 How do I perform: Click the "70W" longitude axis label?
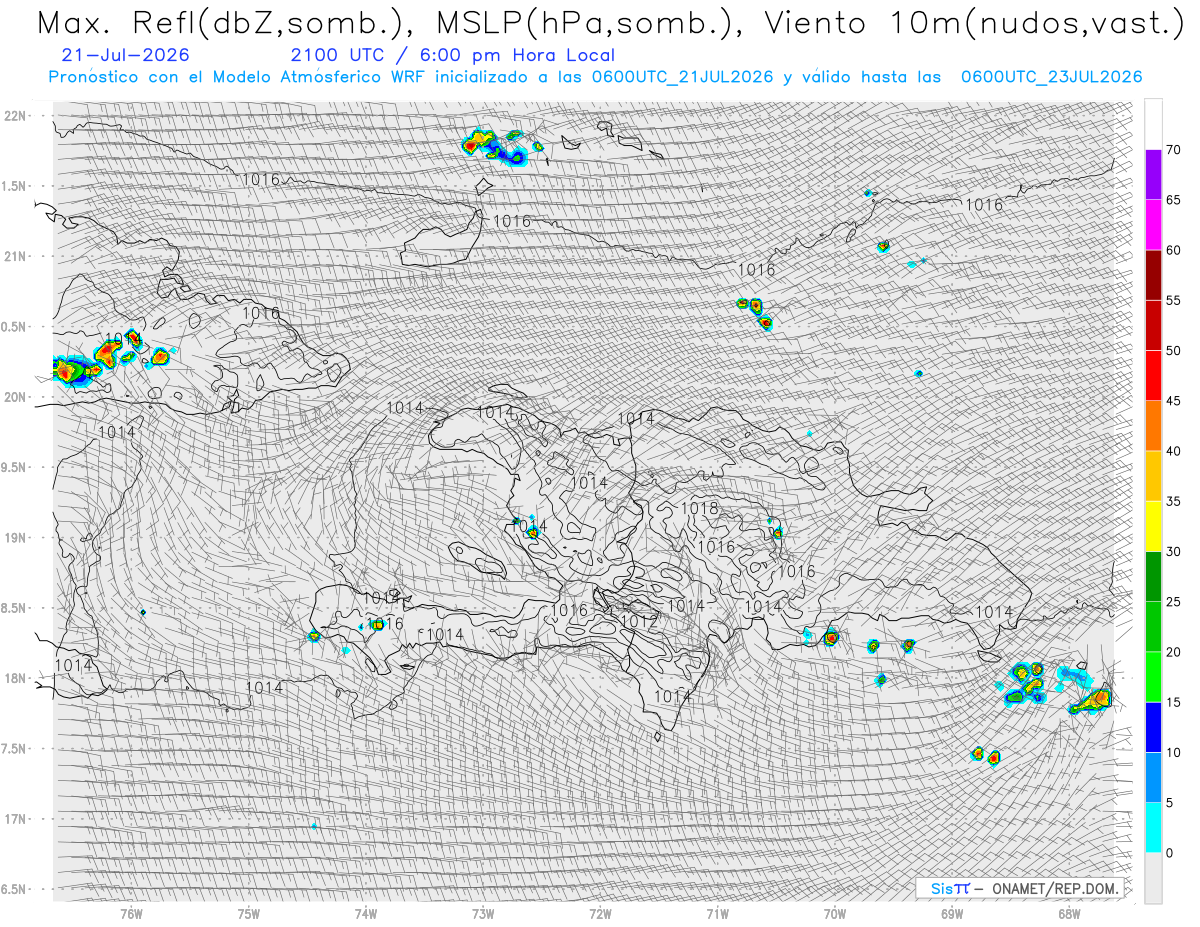tap(835, 913)
